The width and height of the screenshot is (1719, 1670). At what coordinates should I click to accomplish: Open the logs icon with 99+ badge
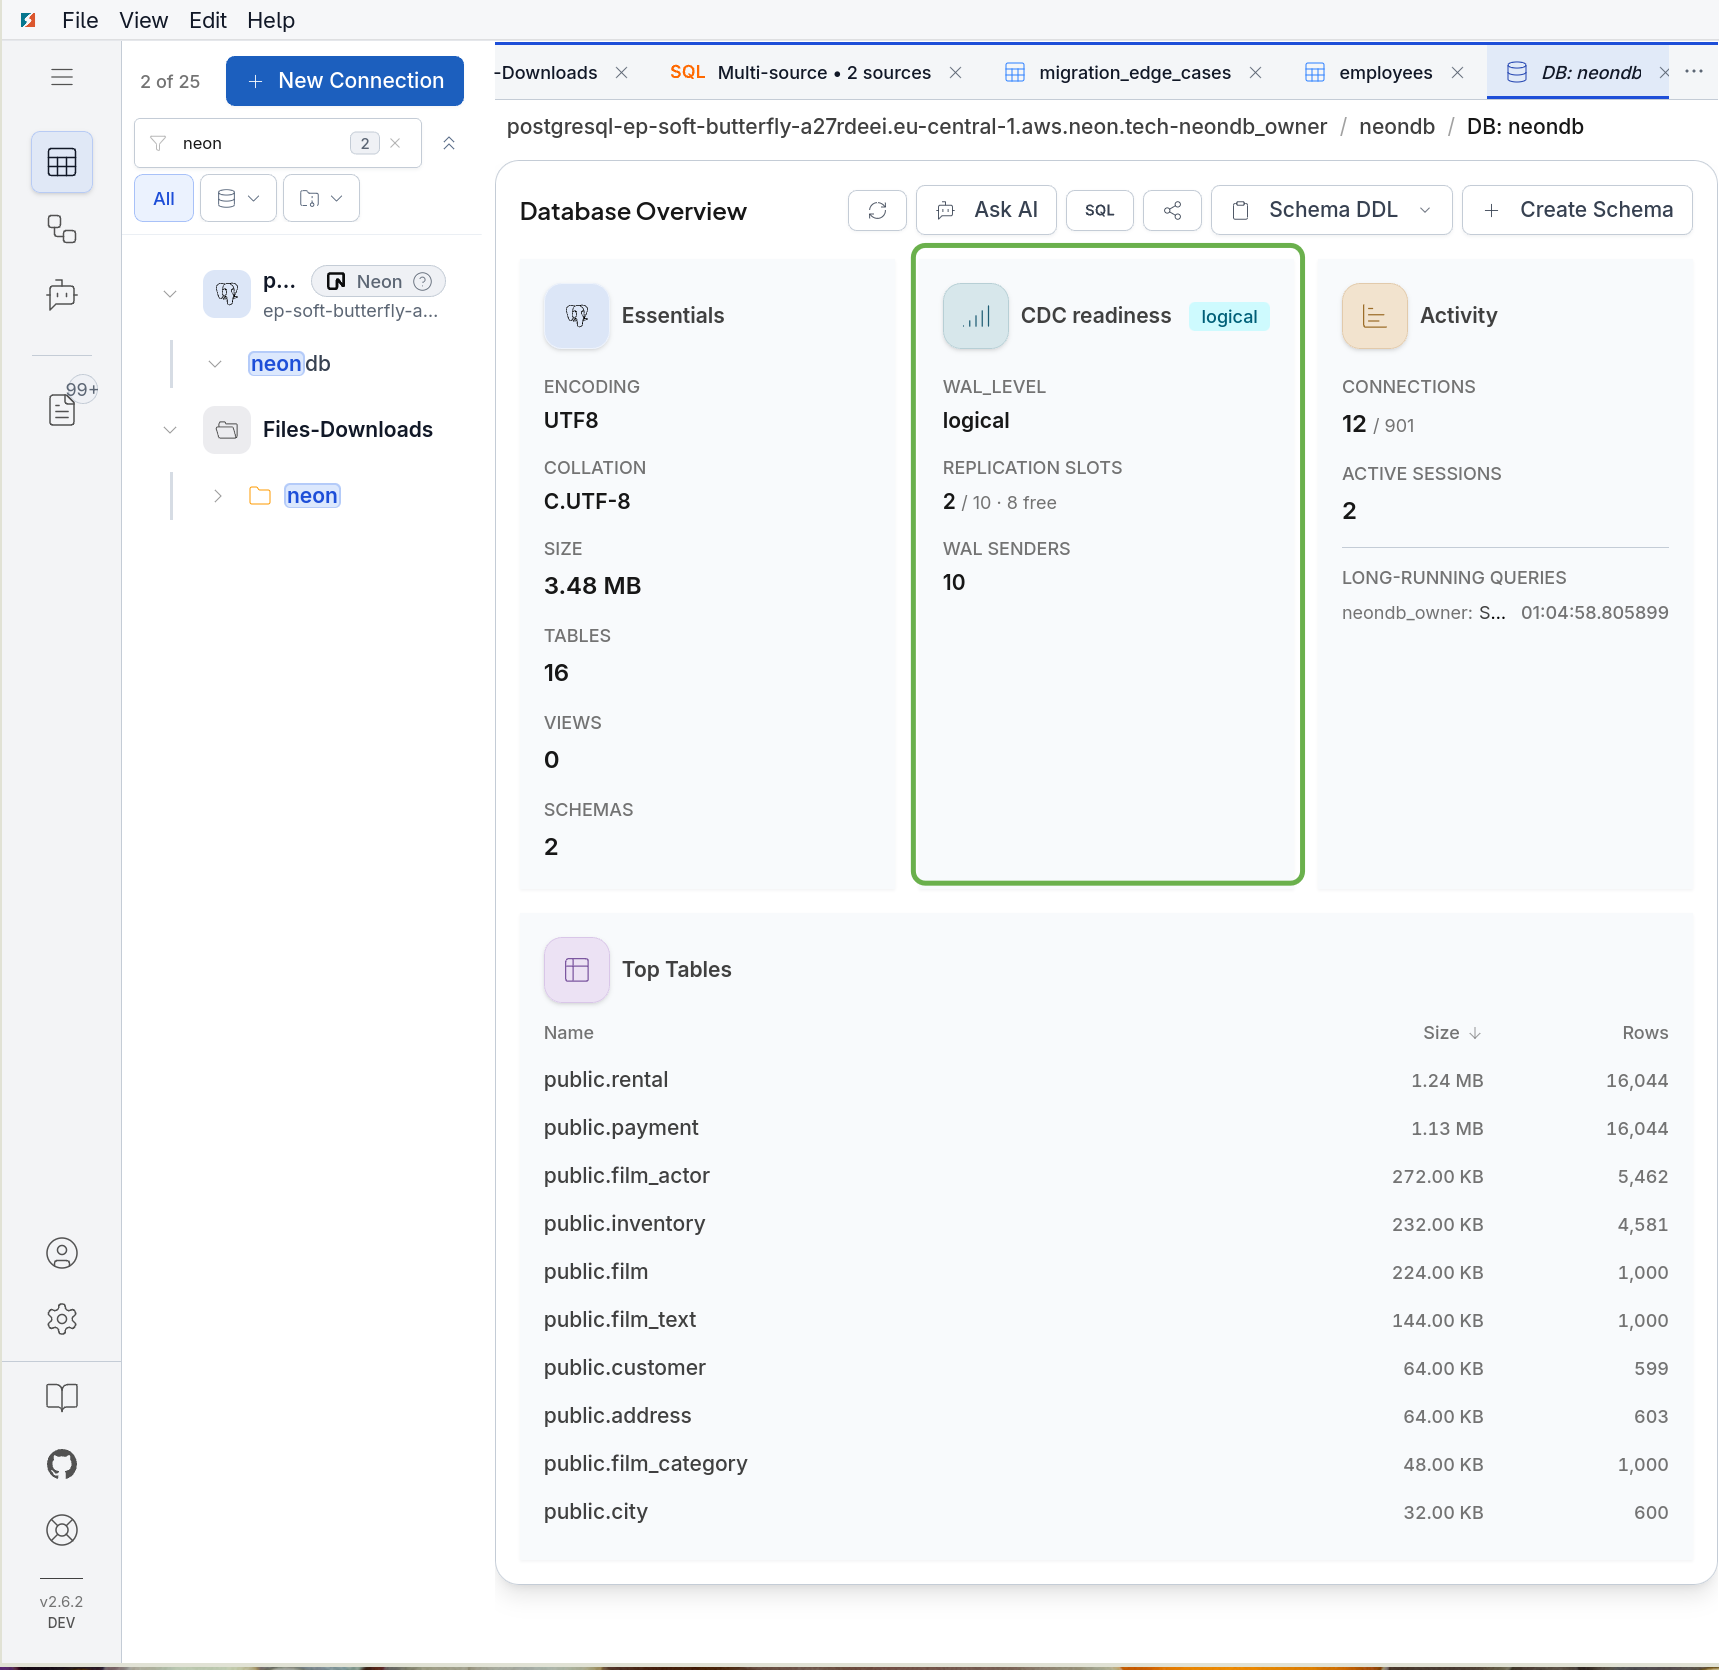pos(62,409)
